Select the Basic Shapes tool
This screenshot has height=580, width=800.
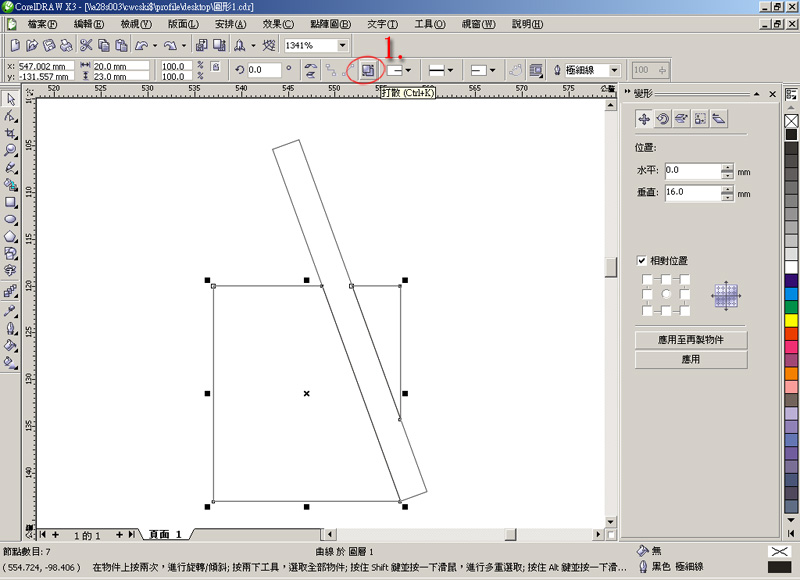click(10, 254)
